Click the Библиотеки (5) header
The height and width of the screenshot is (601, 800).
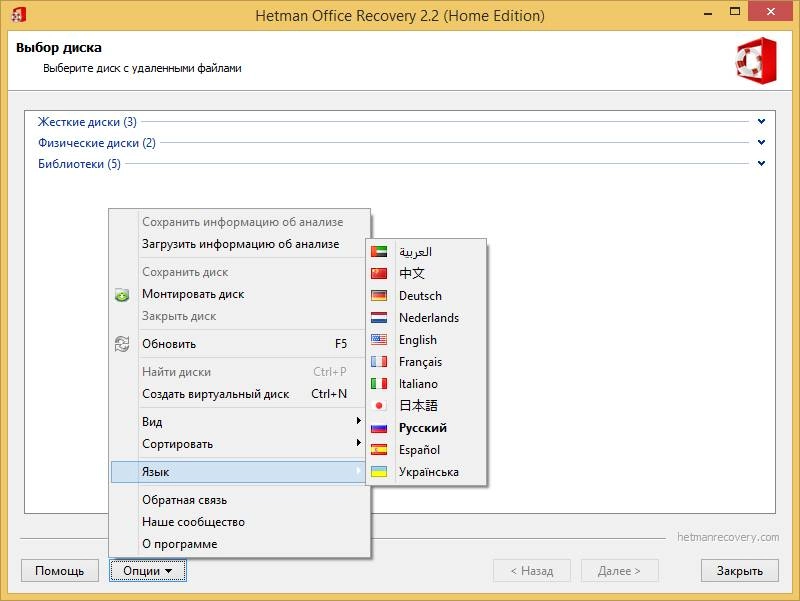80,163
